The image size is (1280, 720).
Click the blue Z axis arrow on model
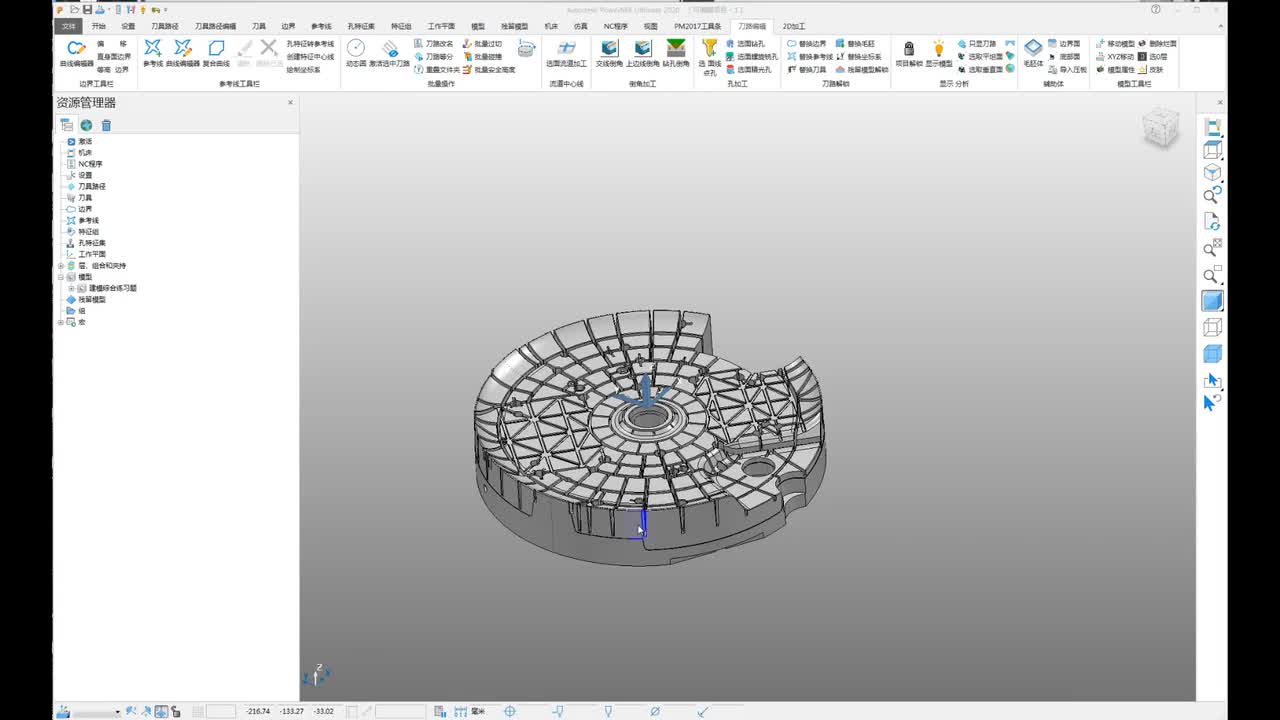click(x=646, y=388)
